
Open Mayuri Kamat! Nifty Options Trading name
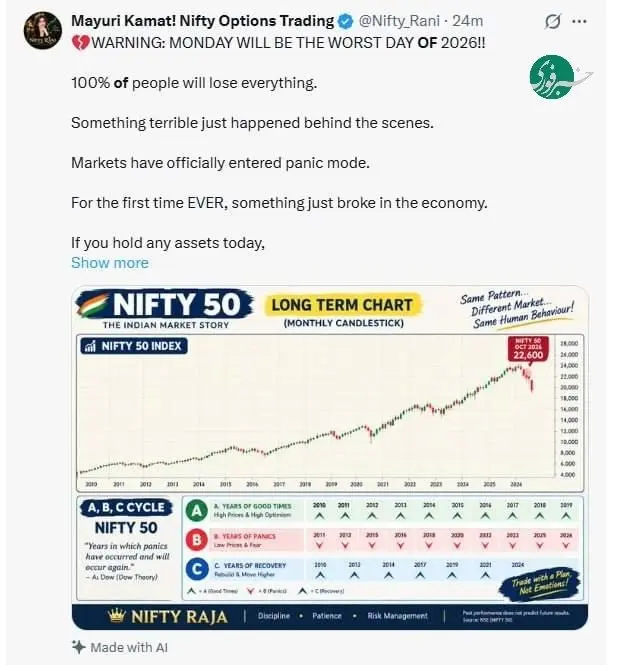[203, 21]
